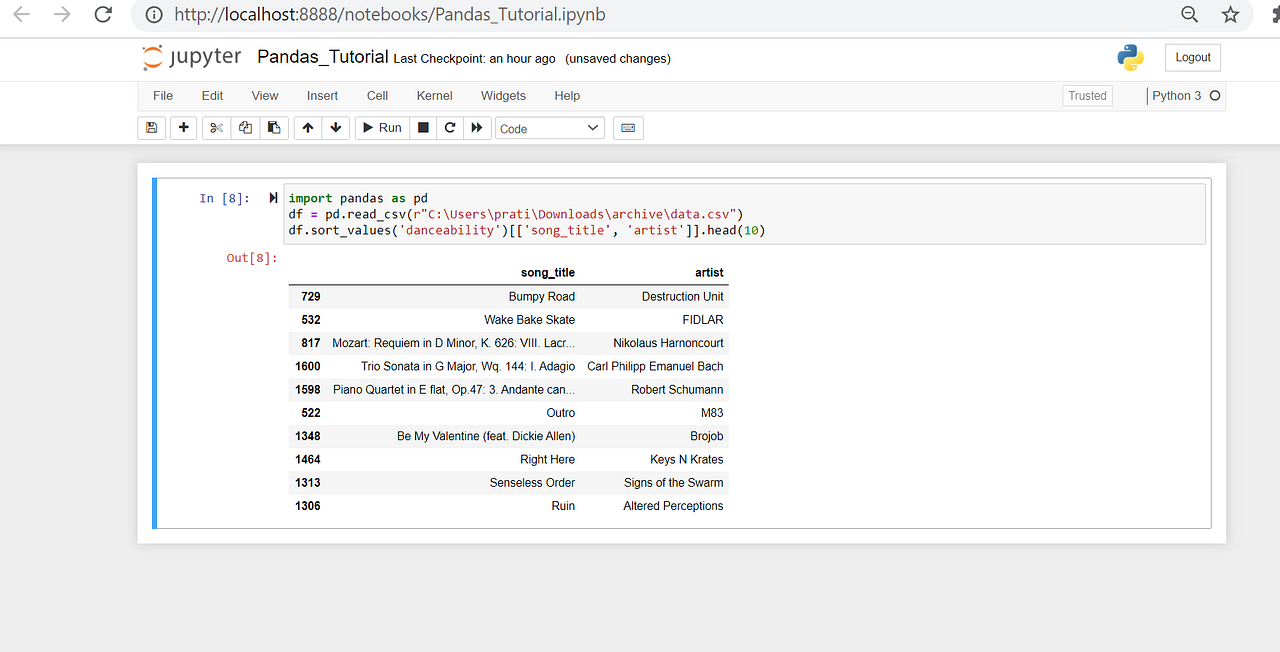Click the fast-forward run-all icon
This screenshot has width=1280, height=652.
pyautogui.click(x=477, y=127)
